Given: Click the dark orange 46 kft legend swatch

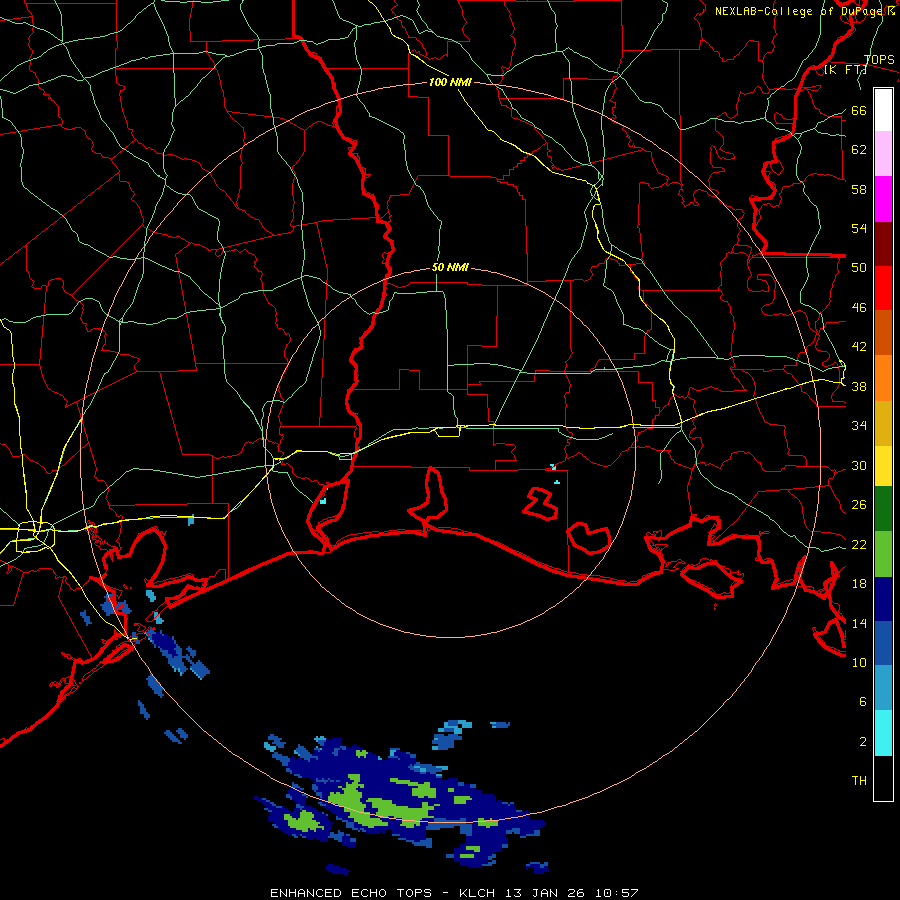Looking at the screenshot, I should click(x=883, y=333).
